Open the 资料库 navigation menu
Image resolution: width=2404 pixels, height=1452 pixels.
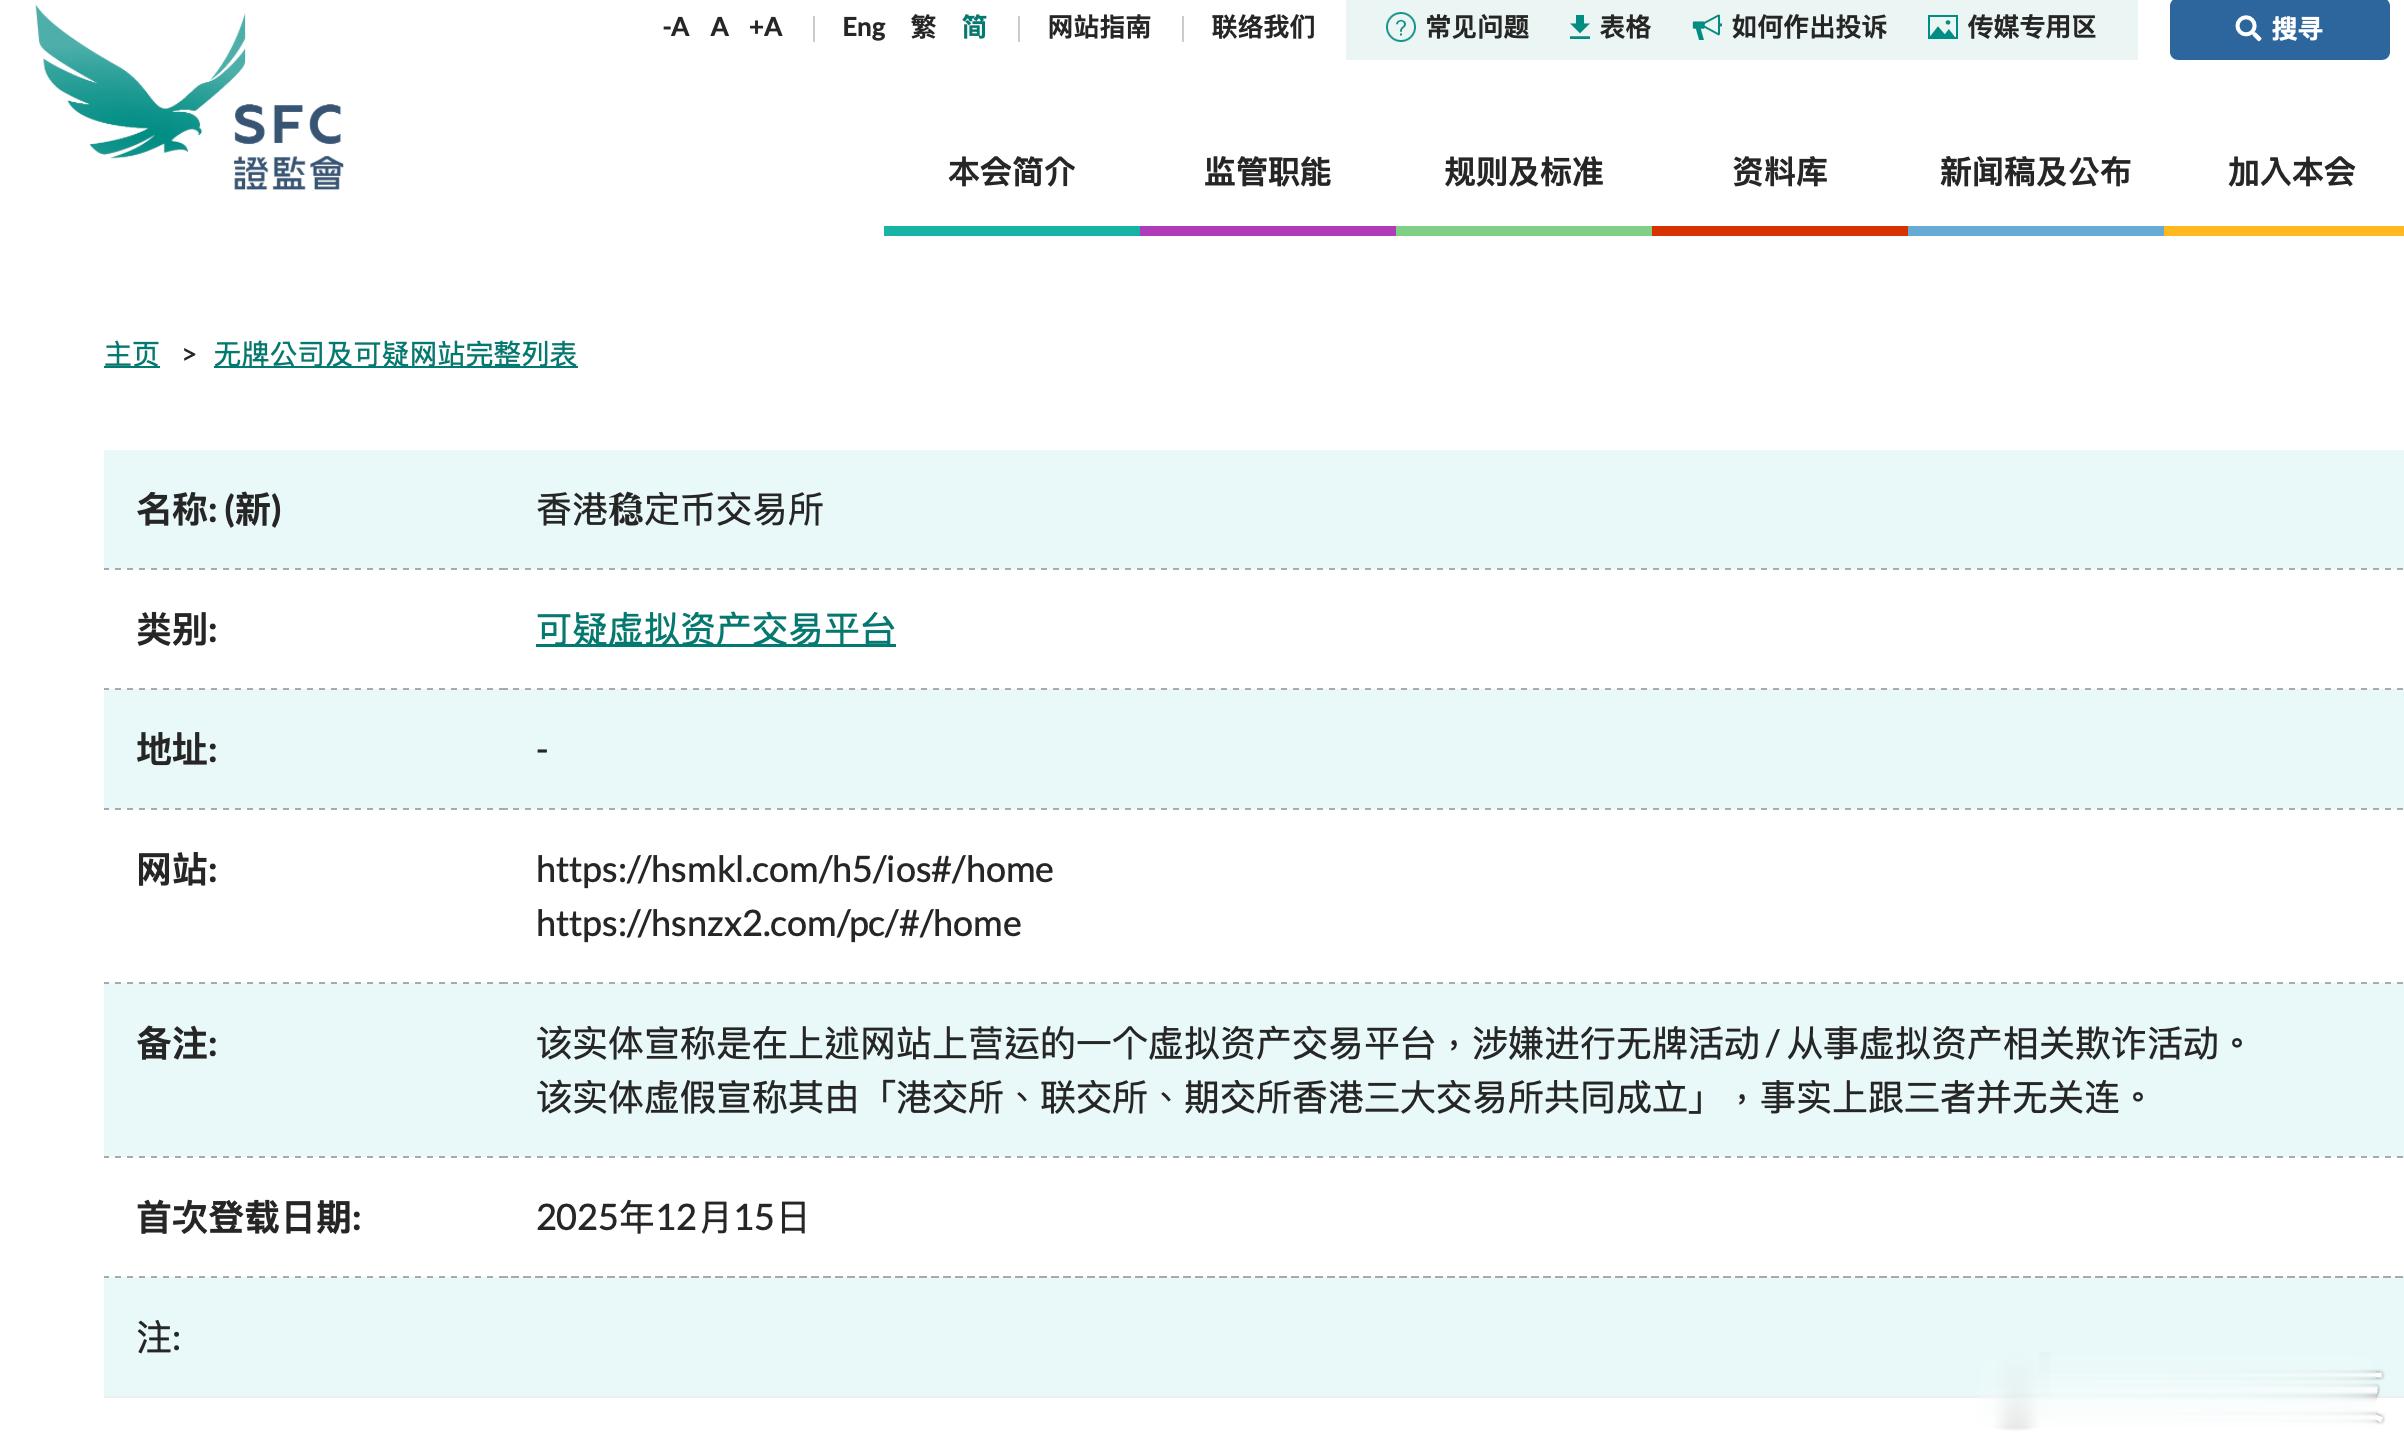pyautogui.click(x=1779, y=173)
